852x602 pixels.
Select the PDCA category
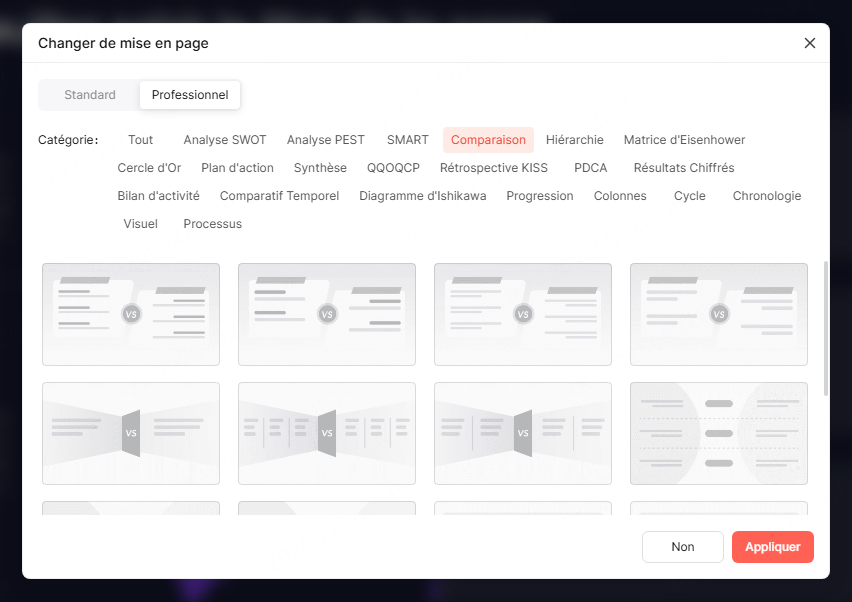click(x=591, y=168)
